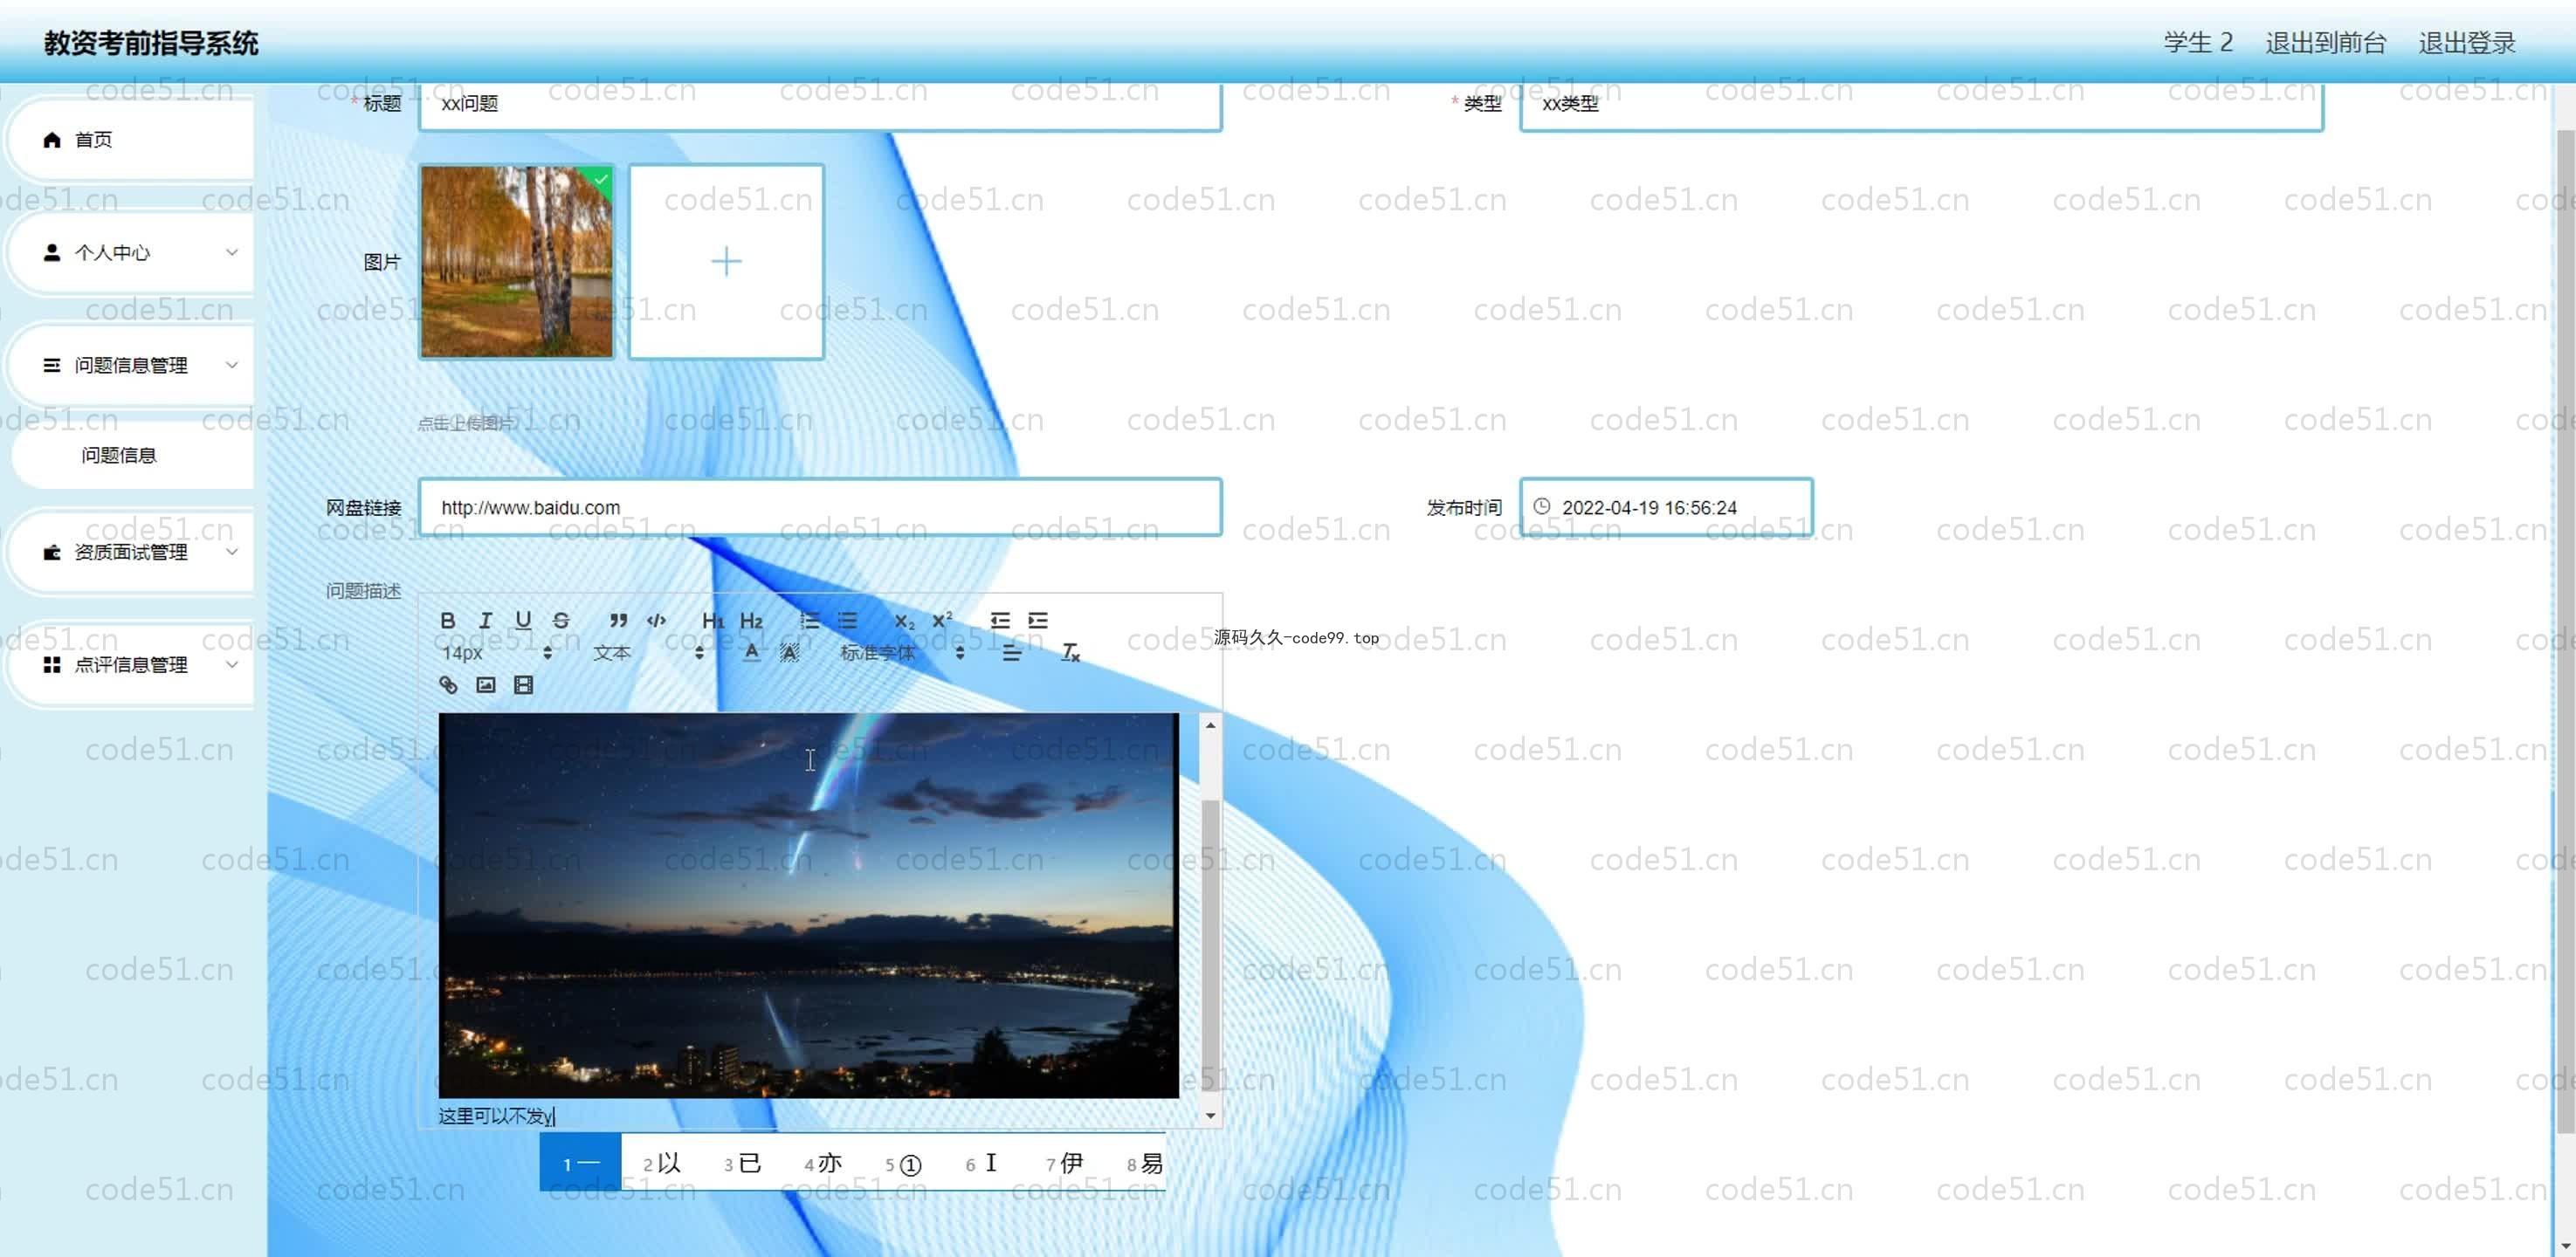Open the 文本 heading style dropdown
Screen dimensions: 2576x1257
pyautogui.click(x=648, y=652)
